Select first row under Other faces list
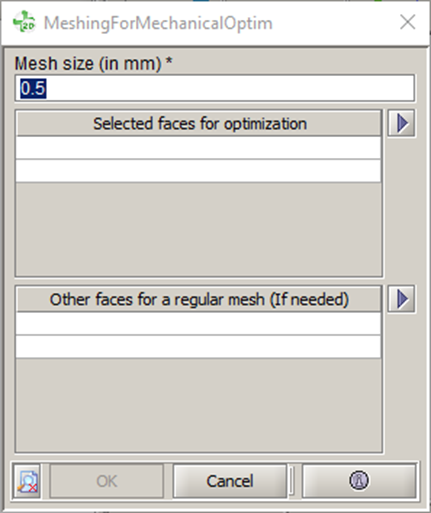Screen dimensions: 431x513 [x=199, y=324]
